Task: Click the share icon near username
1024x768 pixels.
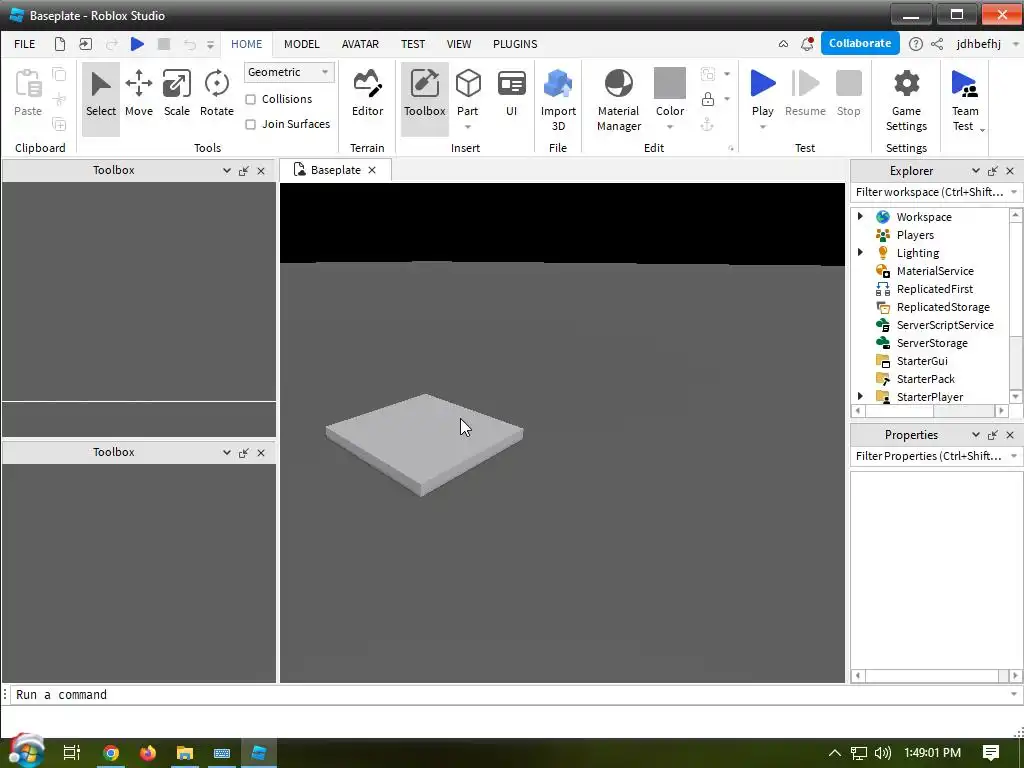Action: click(x=937, y=44)
